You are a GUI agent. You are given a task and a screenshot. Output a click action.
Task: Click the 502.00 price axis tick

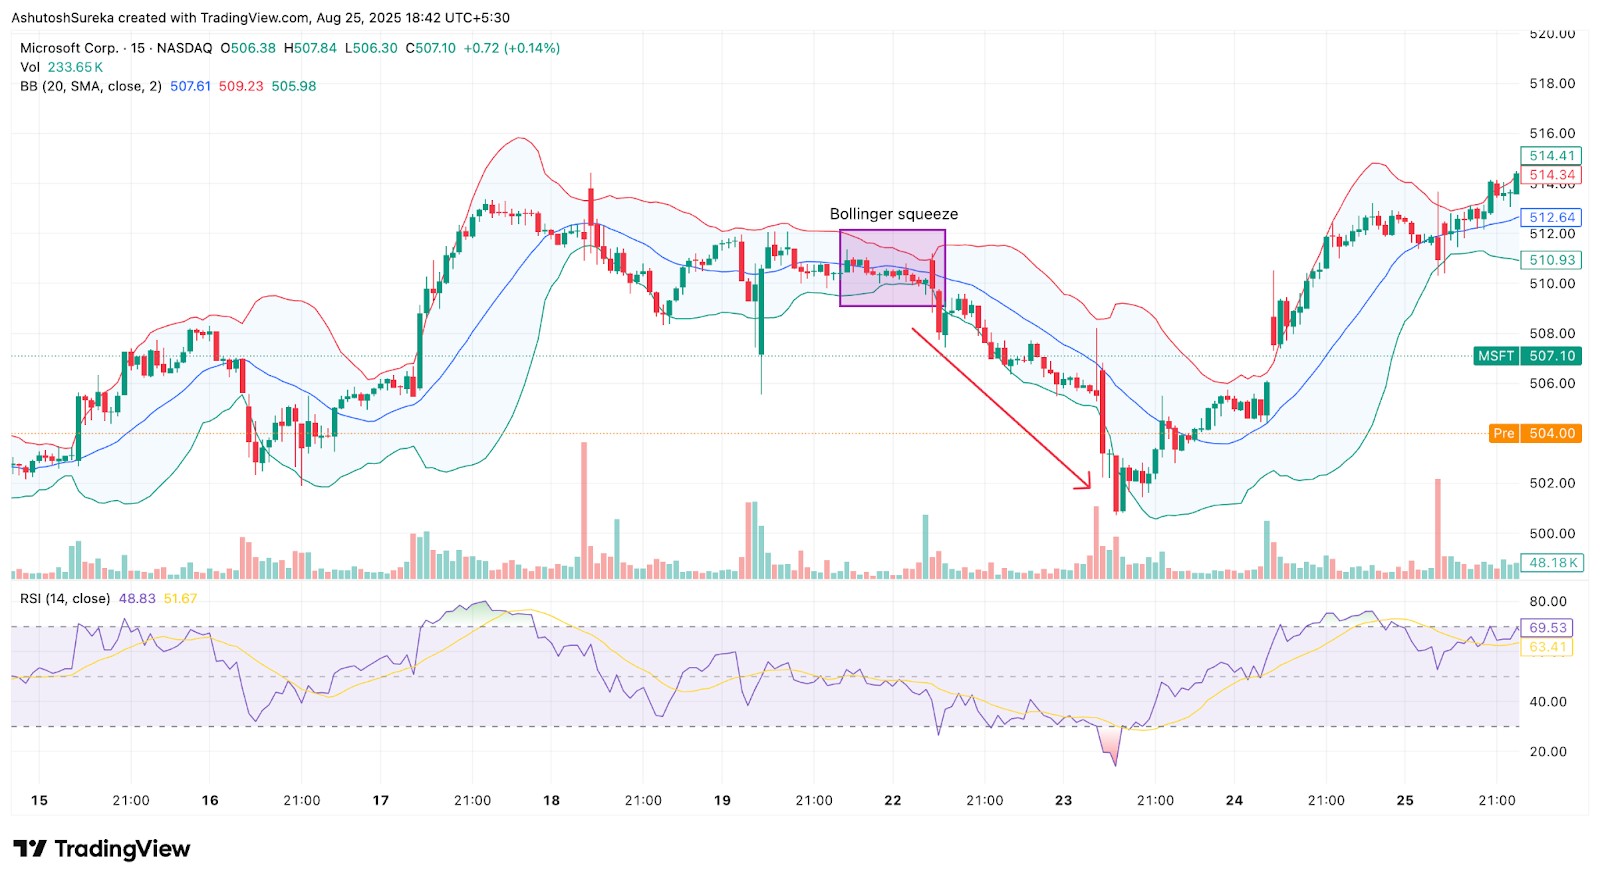[1552, 483]
